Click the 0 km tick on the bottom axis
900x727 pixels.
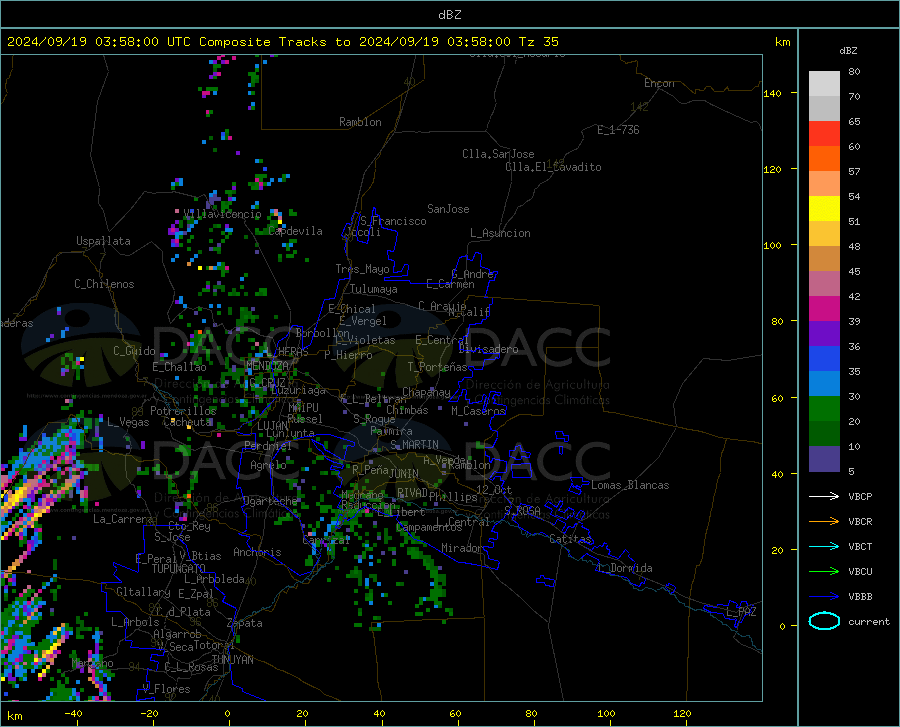[x=228, y=714]
